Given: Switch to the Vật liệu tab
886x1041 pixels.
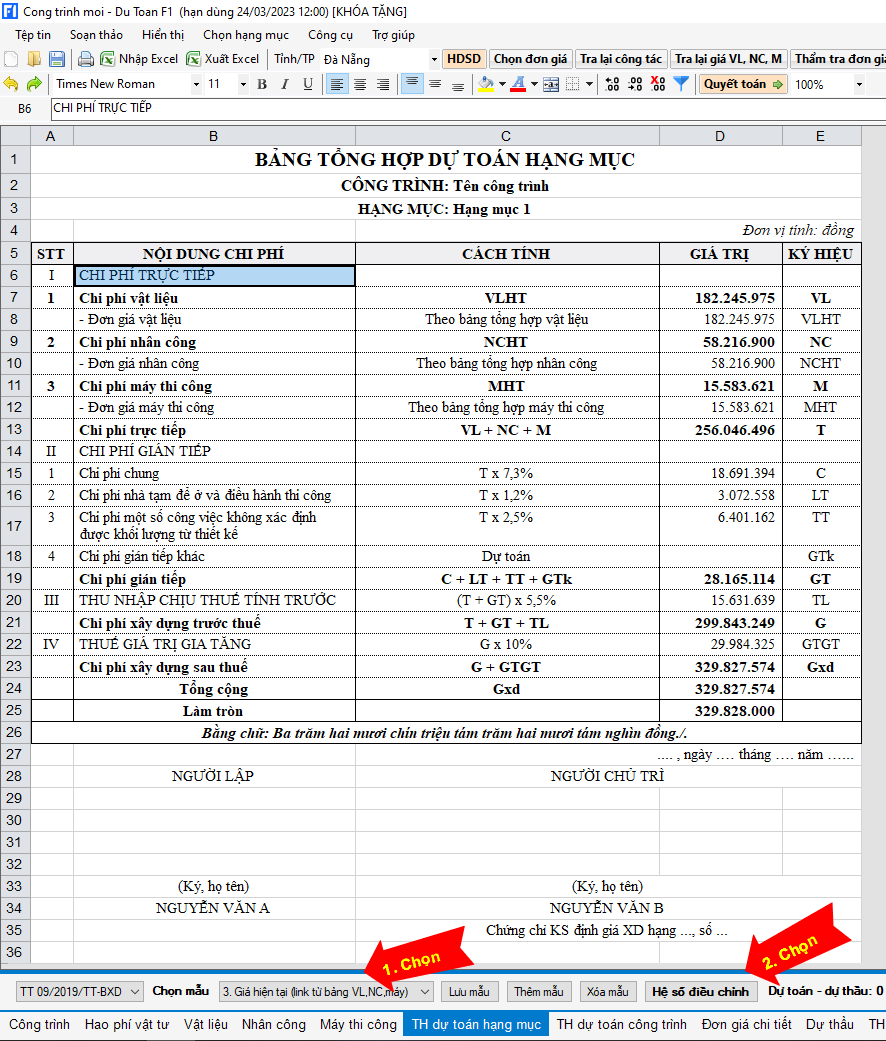Looking at the screenshot, I should click(206, 1024).
